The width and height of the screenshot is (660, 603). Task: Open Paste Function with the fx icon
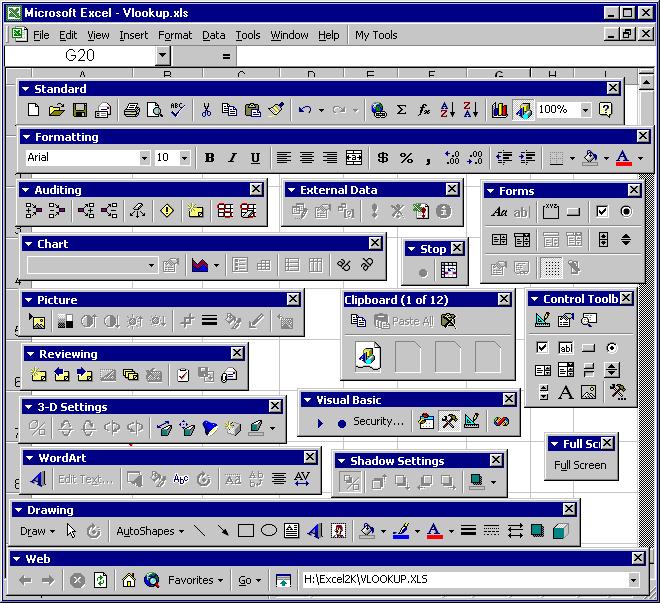coord(424,110)
